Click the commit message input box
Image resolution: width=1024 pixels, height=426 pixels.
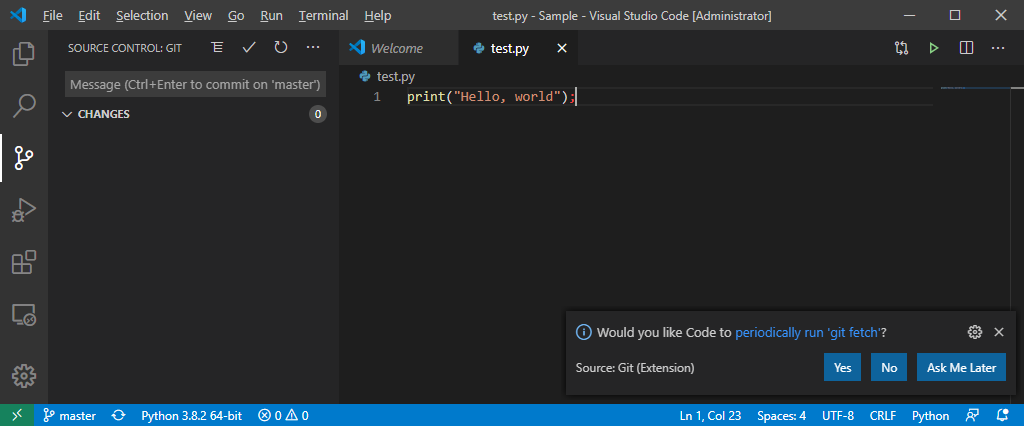point(195,84)
